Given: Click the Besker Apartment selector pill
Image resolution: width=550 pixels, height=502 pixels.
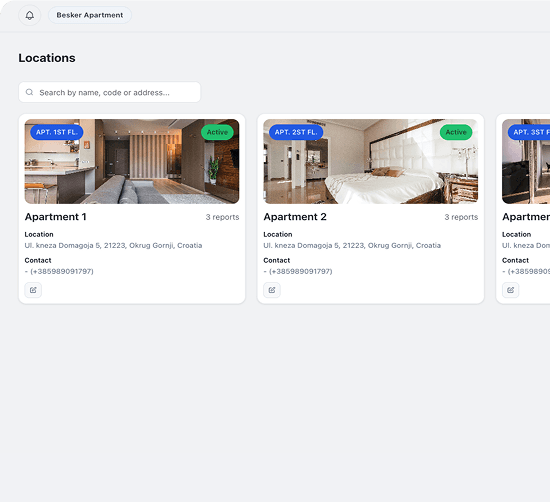Looking at the screenshot, I should click(x=90, y=15).
